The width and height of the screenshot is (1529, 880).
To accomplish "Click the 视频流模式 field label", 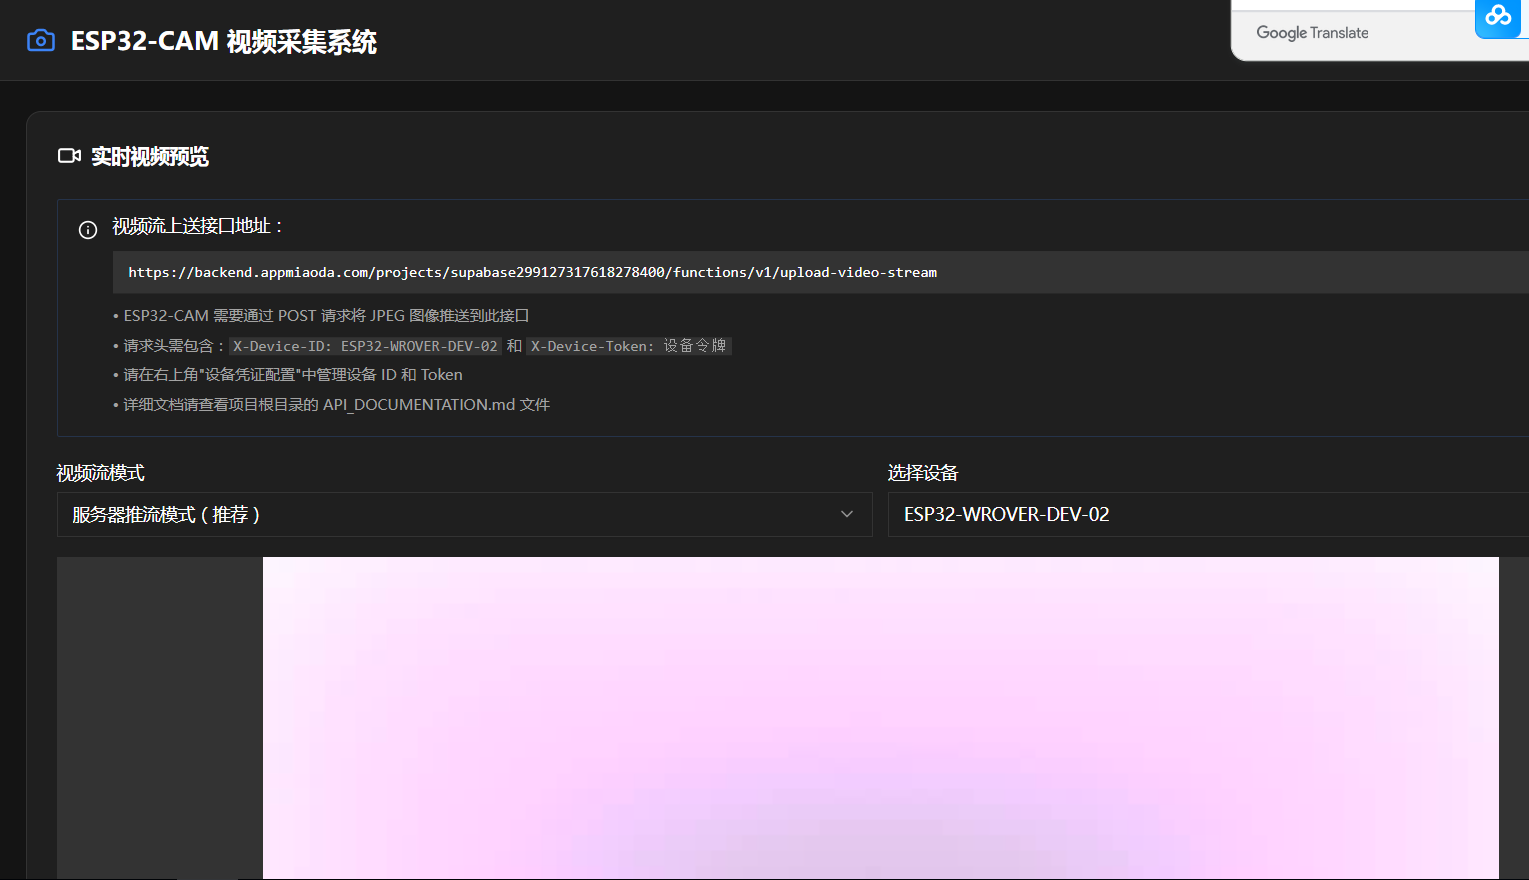I will (101, 473).
